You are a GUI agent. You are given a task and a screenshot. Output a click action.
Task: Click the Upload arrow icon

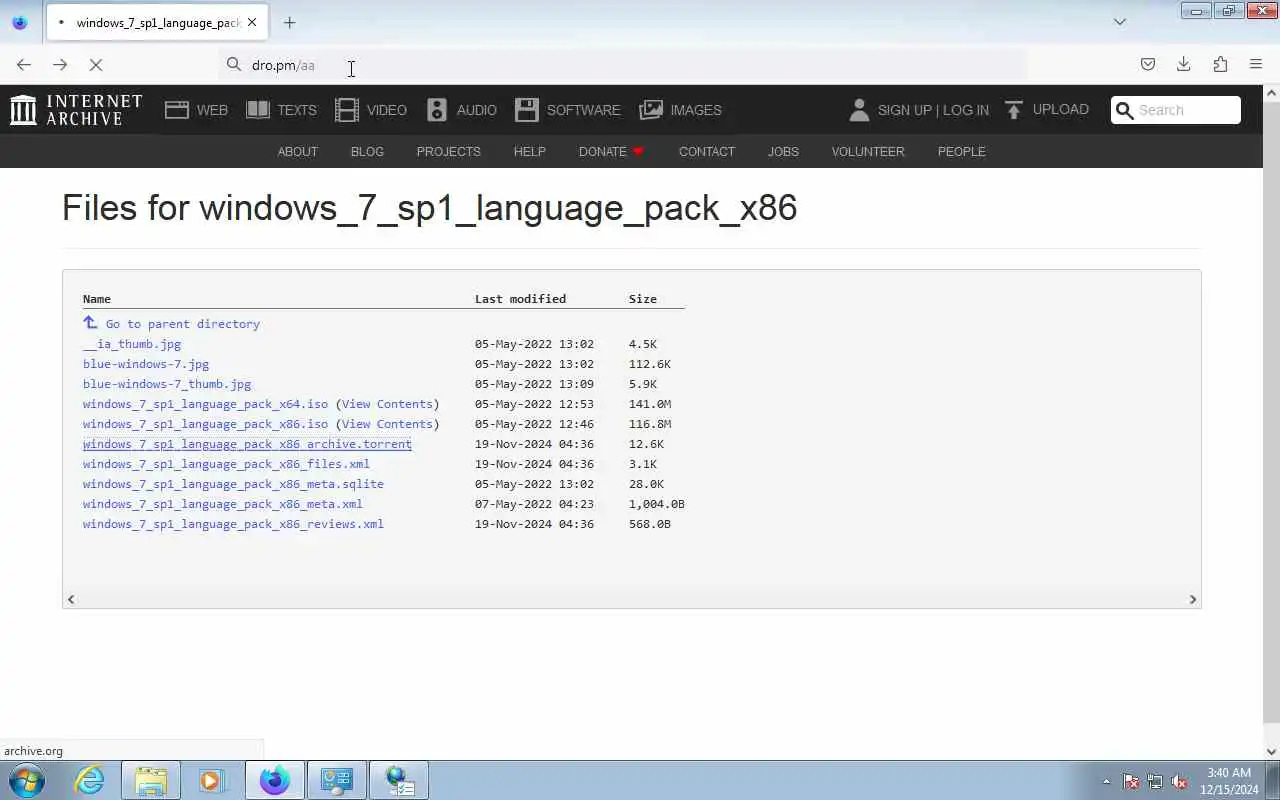click(1014, 110)
